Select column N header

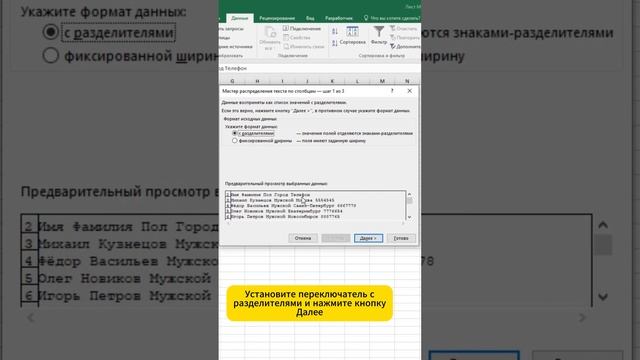click(x=407, y=81)
